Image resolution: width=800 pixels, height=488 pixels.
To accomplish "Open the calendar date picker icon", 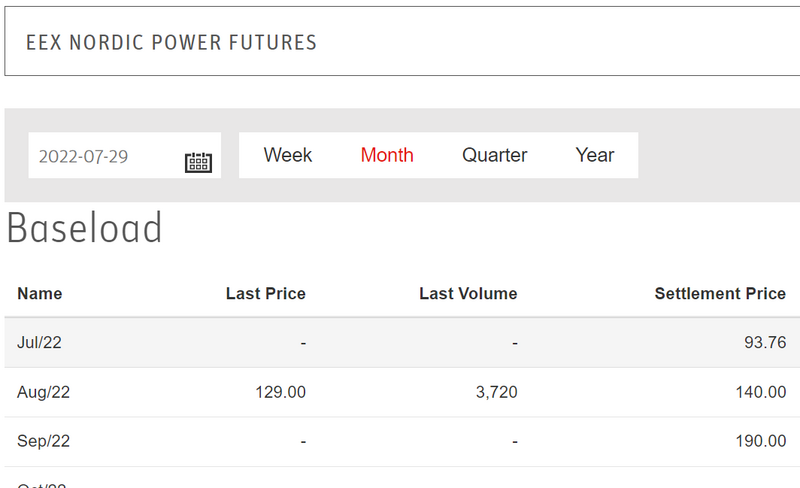I will (x=199, y=162).
